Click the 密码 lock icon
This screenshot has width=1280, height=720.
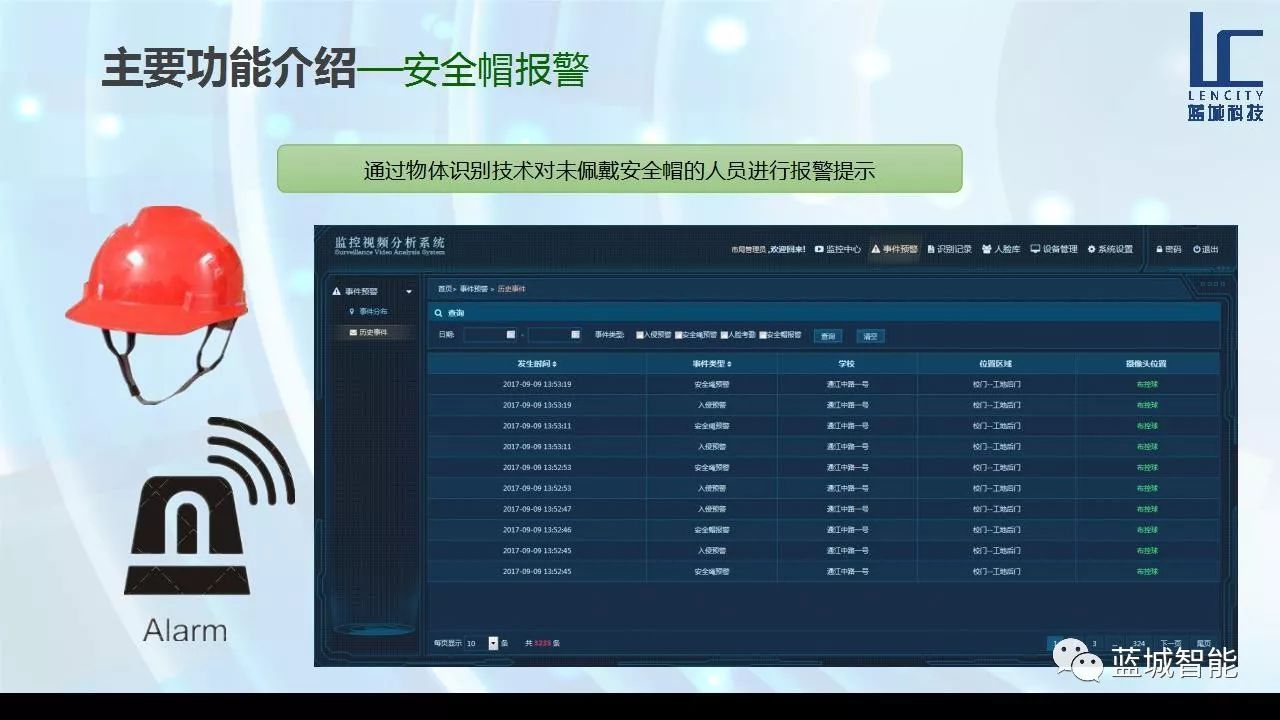[x=1160, y=249]
